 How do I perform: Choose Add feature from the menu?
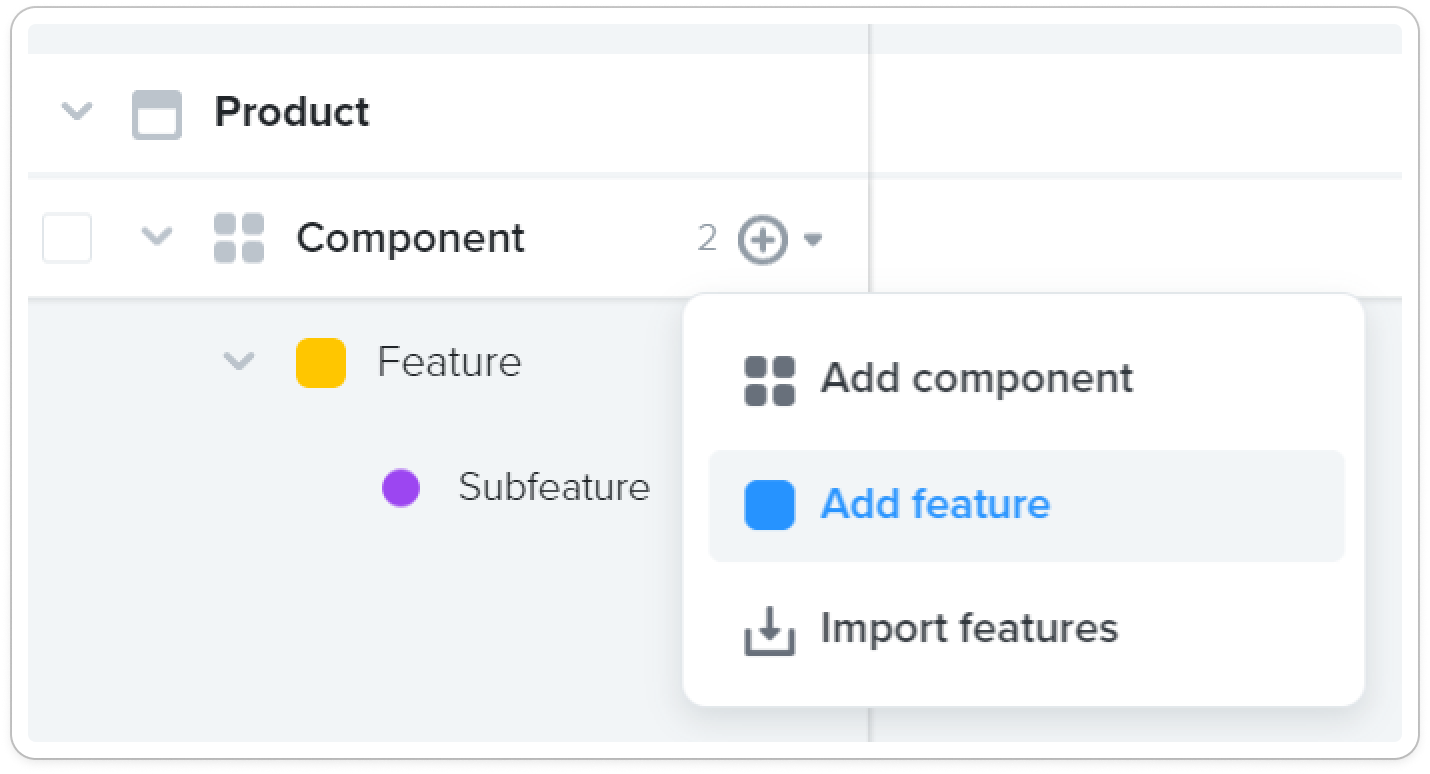935,504
